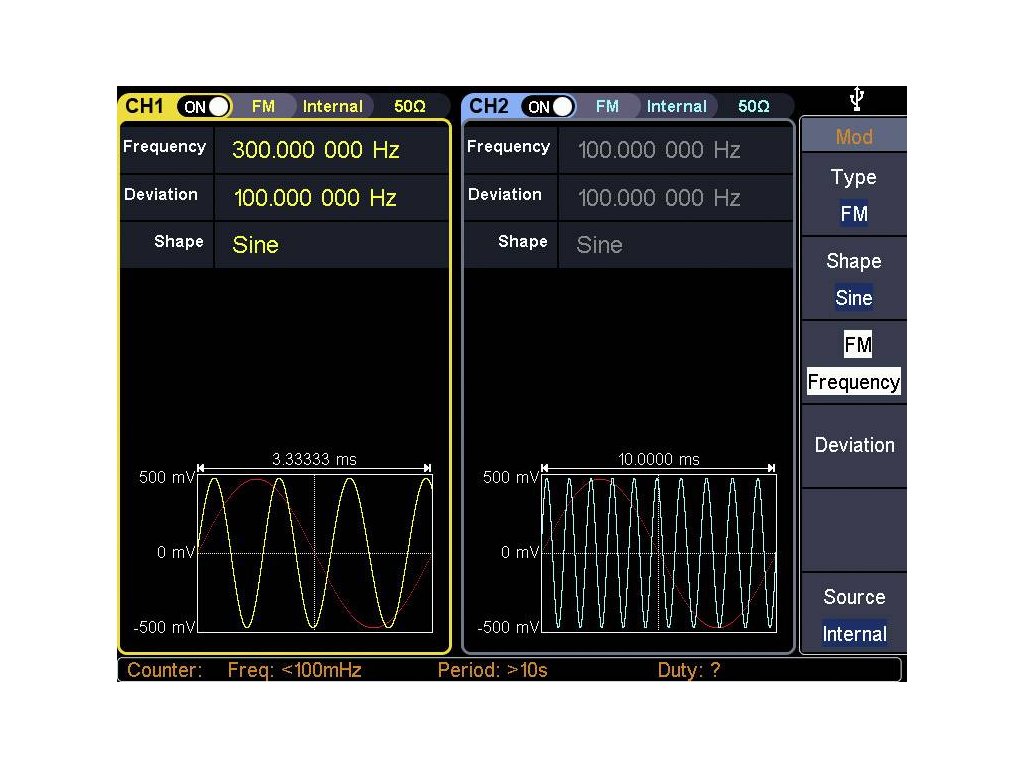Viewport: 1024px width, 768px height.
Task: Edit CH1 deviation 100.000 000 Hz
Action: 315,198
